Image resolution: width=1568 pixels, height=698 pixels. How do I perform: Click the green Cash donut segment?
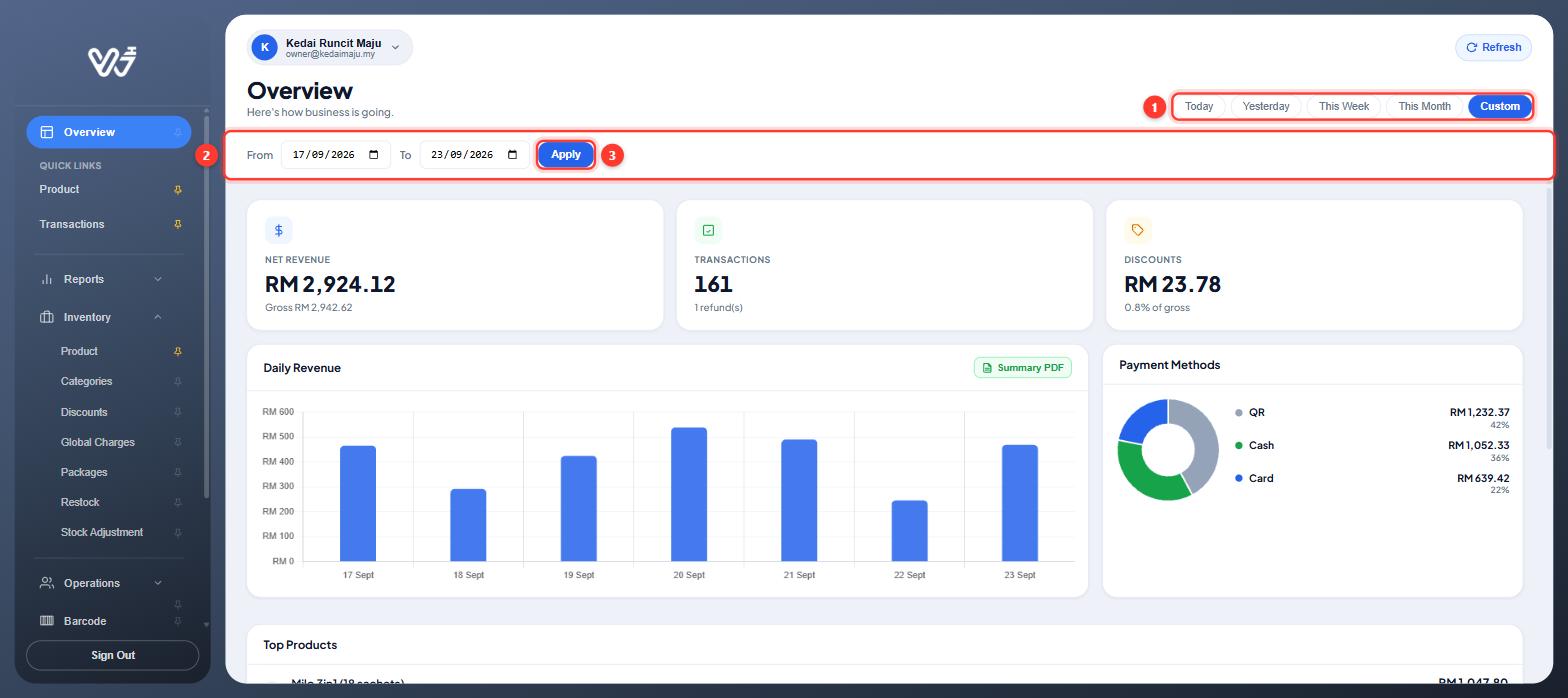[x=1146, y=477]
